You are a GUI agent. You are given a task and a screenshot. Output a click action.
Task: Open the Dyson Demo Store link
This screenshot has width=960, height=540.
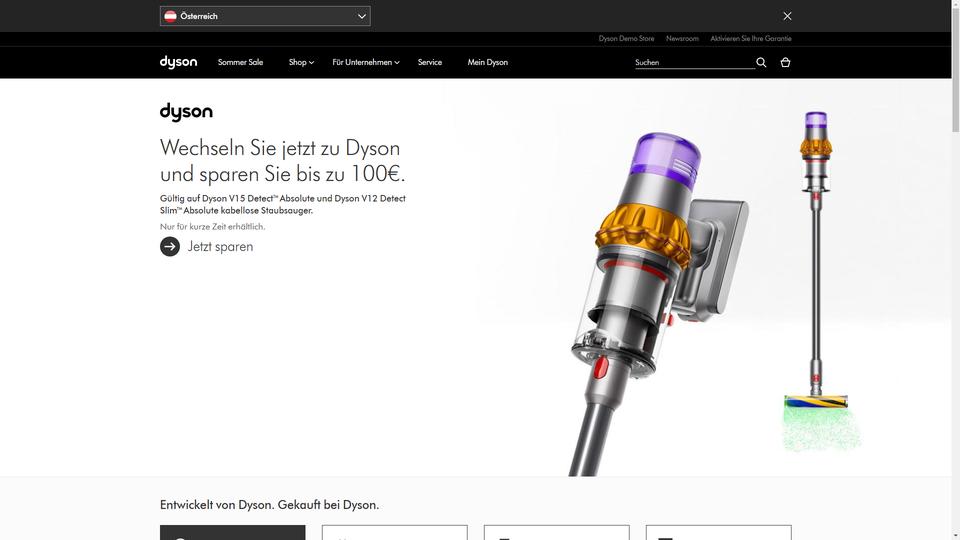coord(626,39)
